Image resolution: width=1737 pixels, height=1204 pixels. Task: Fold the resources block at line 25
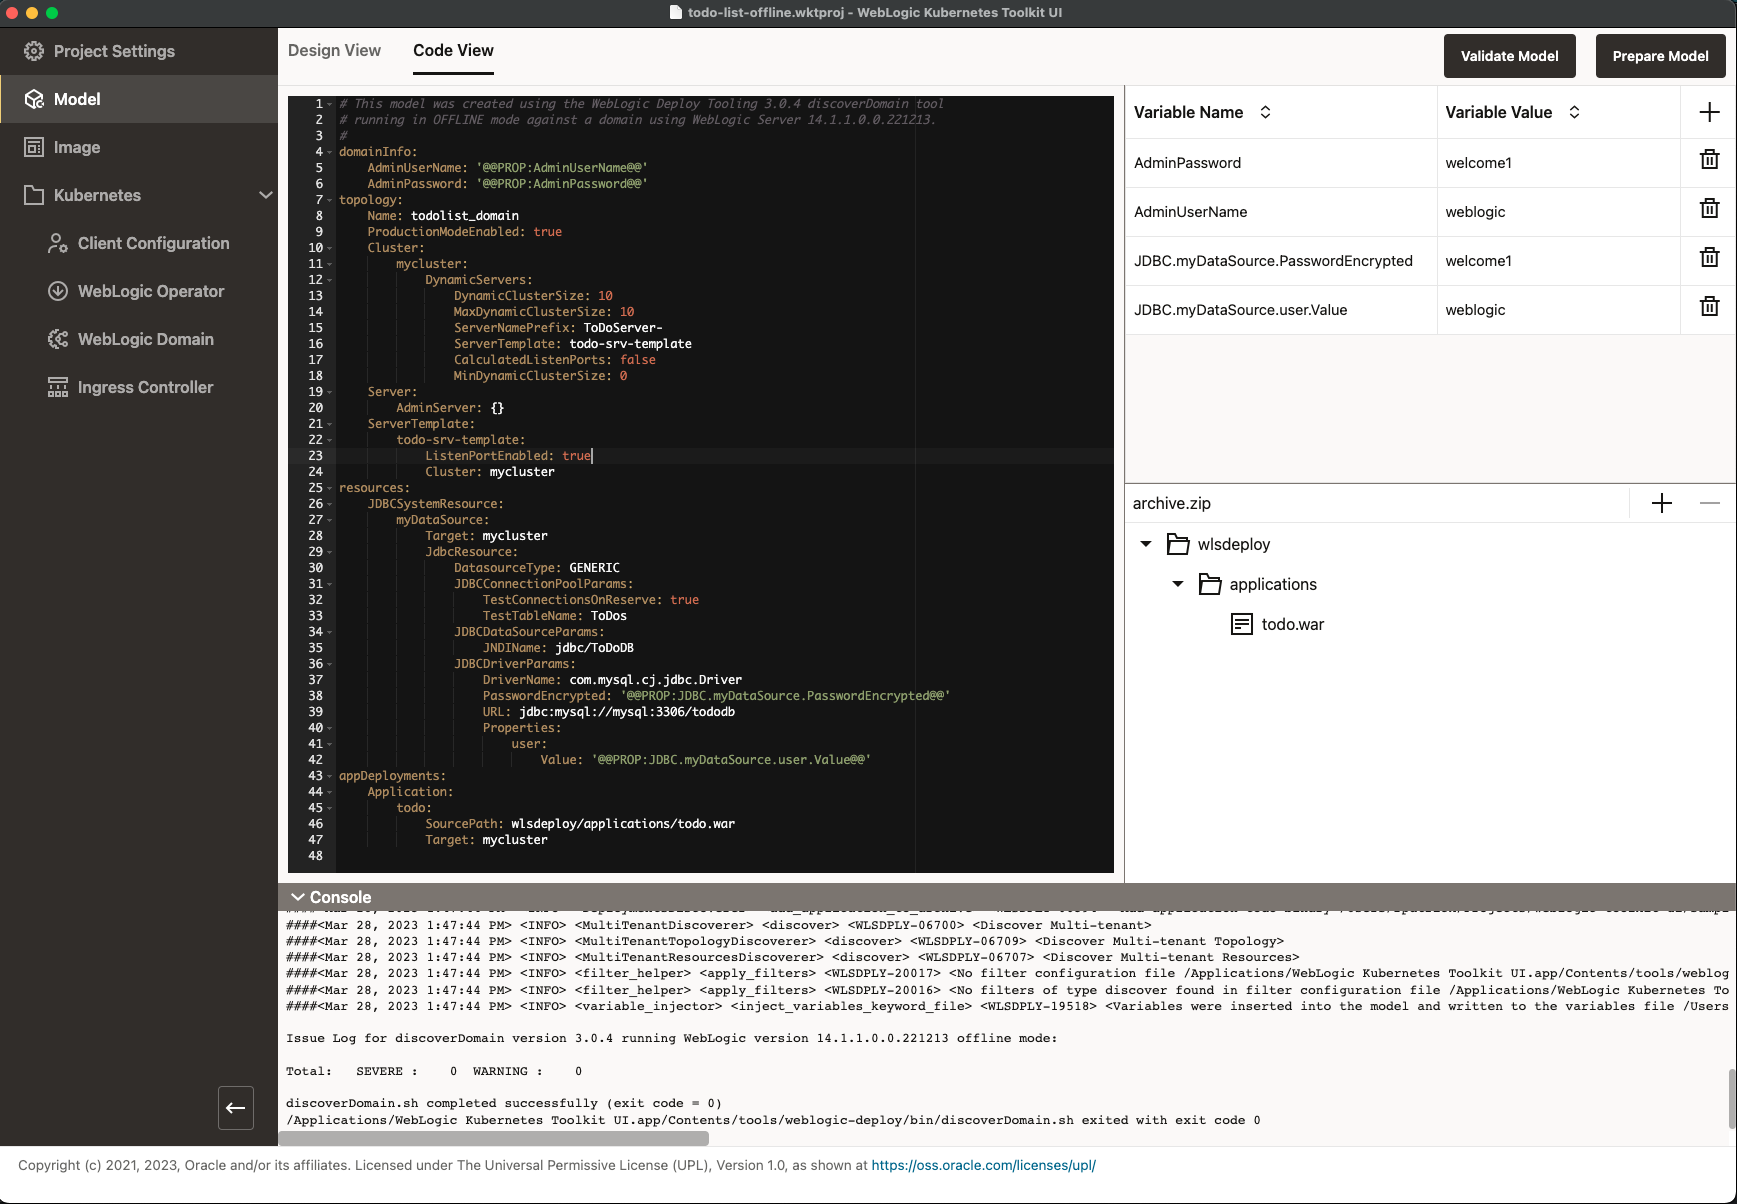point(330,488)
